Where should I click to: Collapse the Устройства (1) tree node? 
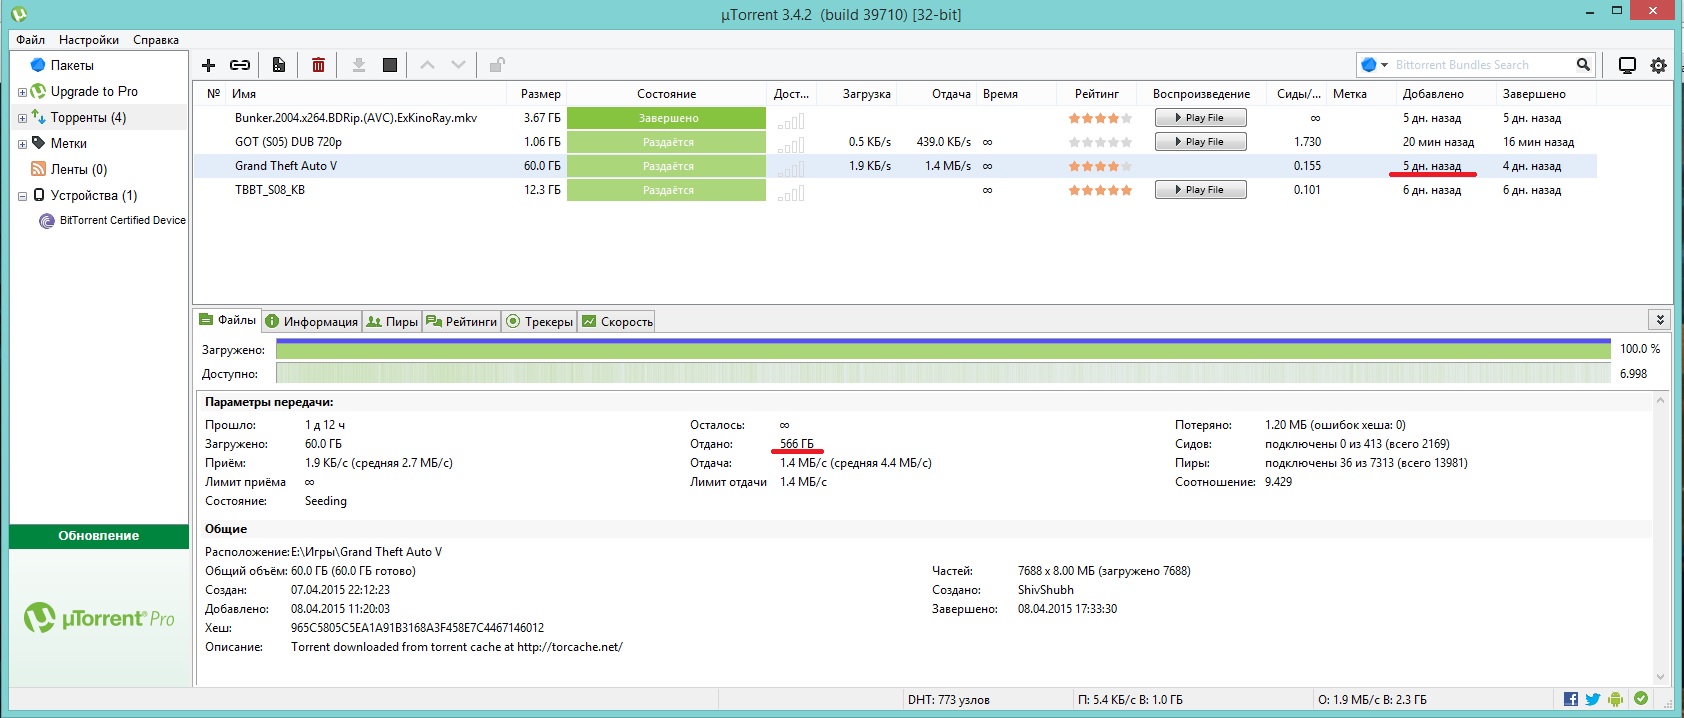click(x=22, y=196)
